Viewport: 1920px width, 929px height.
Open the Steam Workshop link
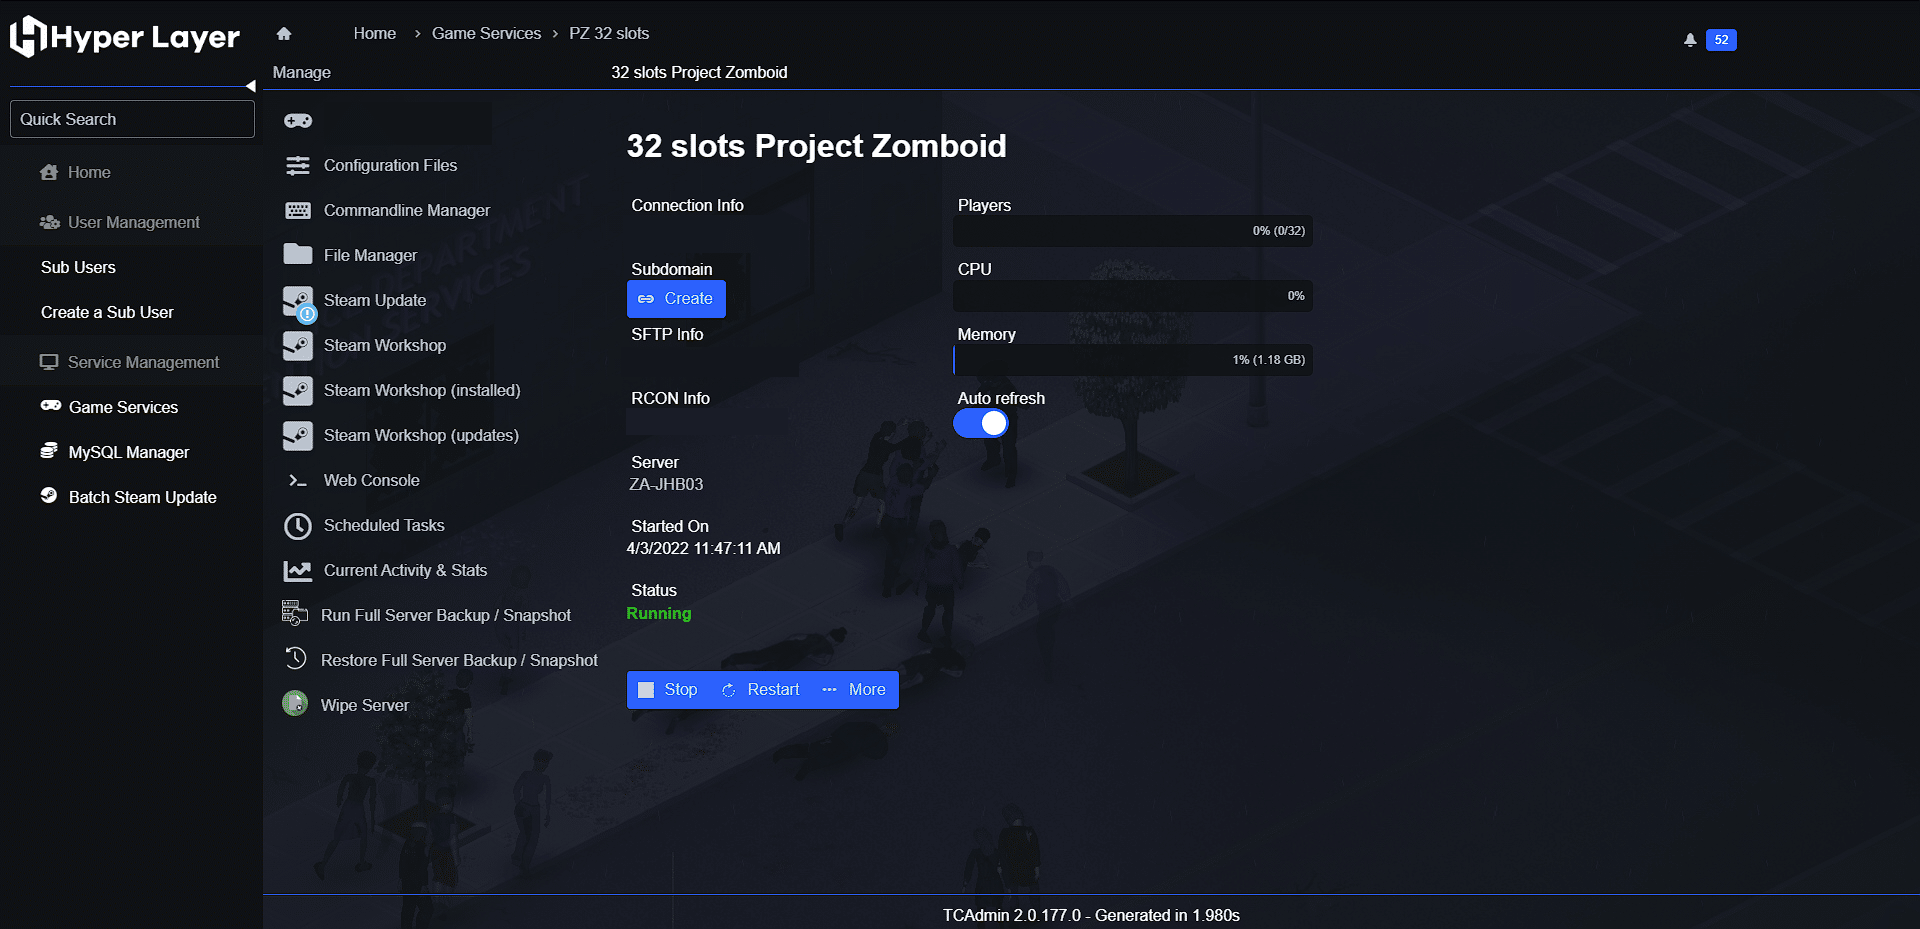tap(385, 345)
